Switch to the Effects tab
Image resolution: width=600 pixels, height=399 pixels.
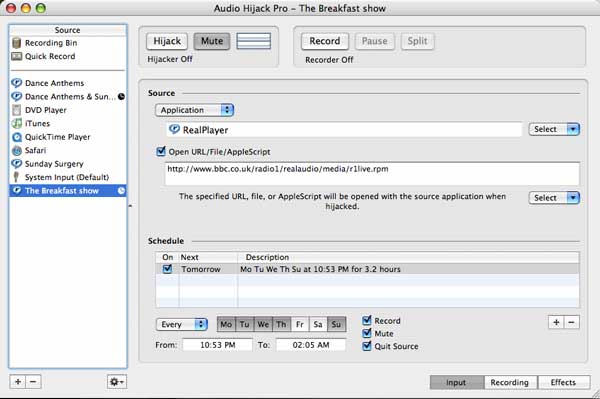[x=564, y=382]
